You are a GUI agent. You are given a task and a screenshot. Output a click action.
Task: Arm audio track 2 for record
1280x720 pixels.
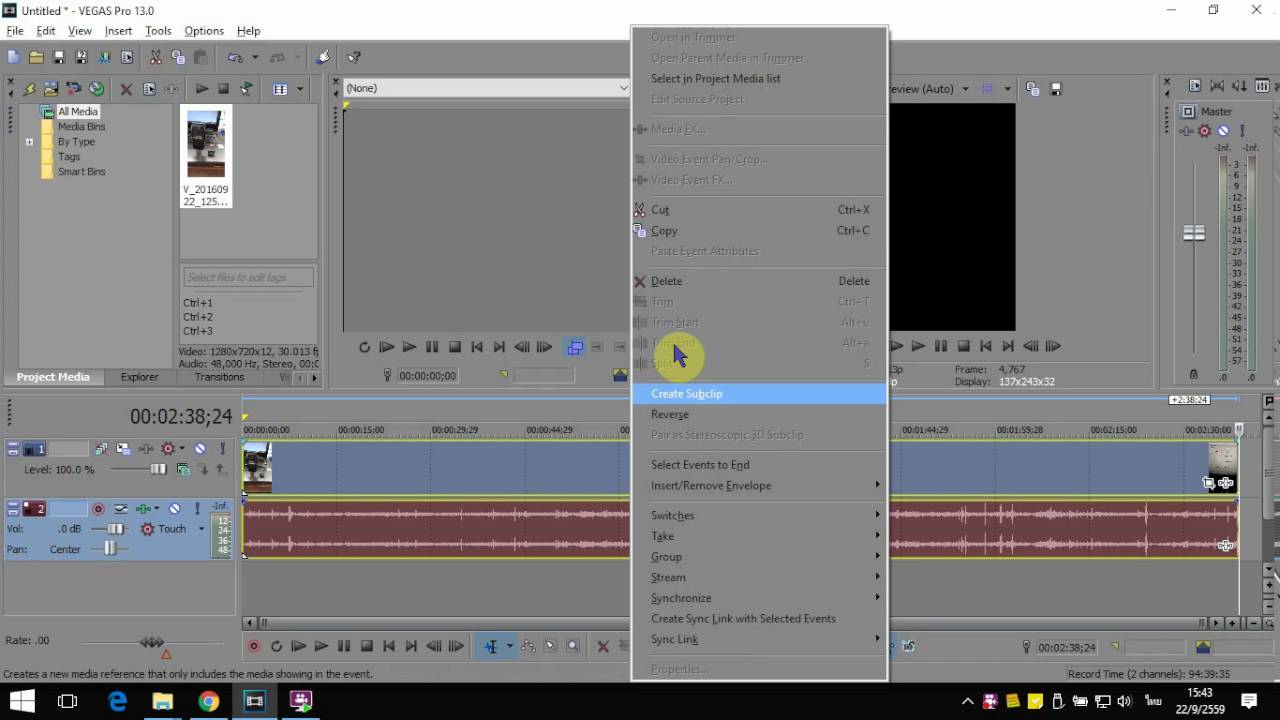pos(98,508)
